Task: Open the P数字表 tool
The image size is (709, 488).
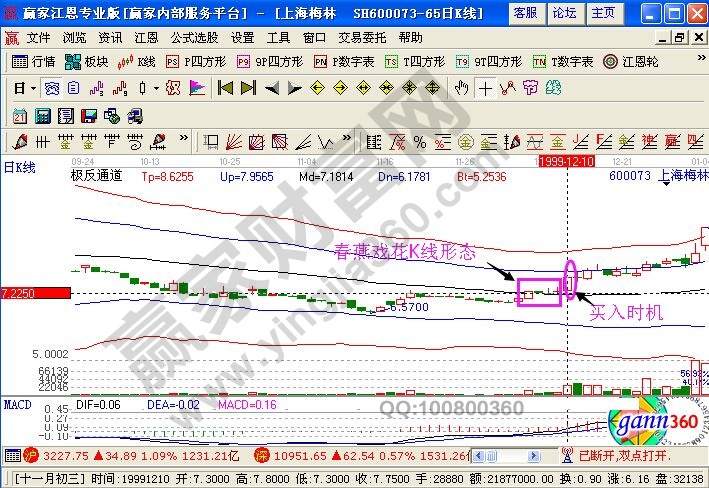Action: click(x=344, y=62)
